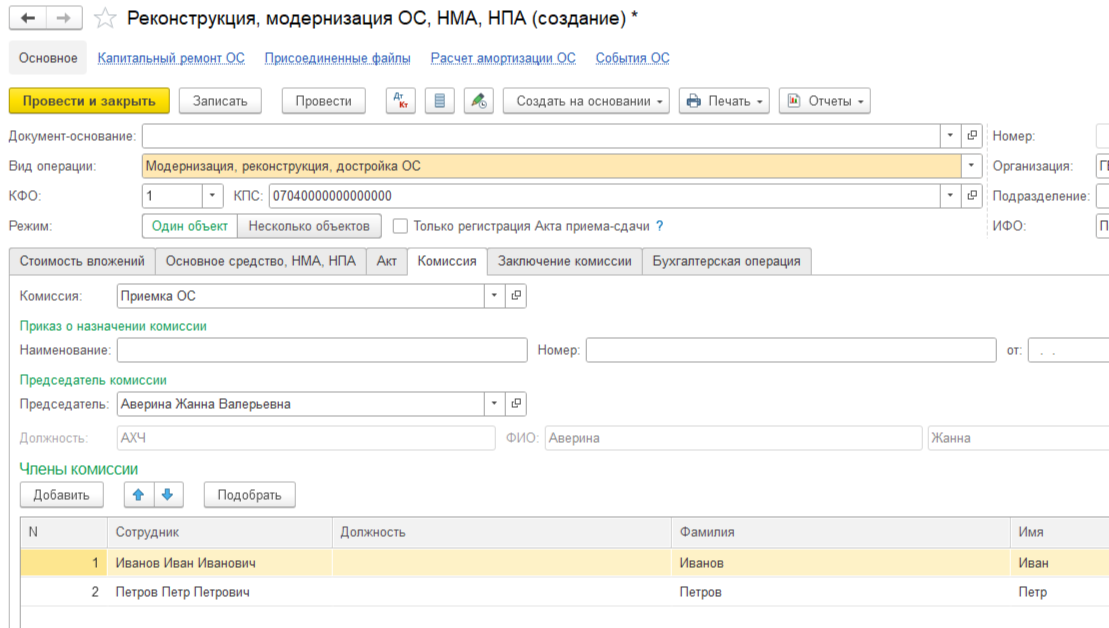Click the order date field after от
Screen dimensions: 1109x628
tap(1068, 350)
